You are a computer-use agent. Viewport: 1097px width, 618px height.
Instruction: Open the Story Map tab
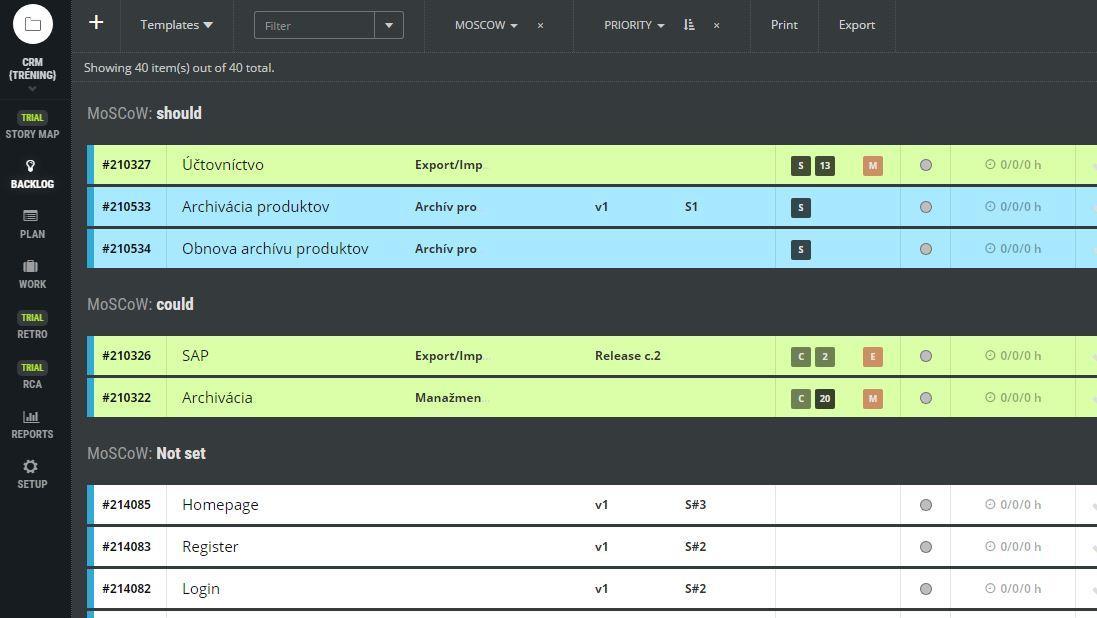32,126
